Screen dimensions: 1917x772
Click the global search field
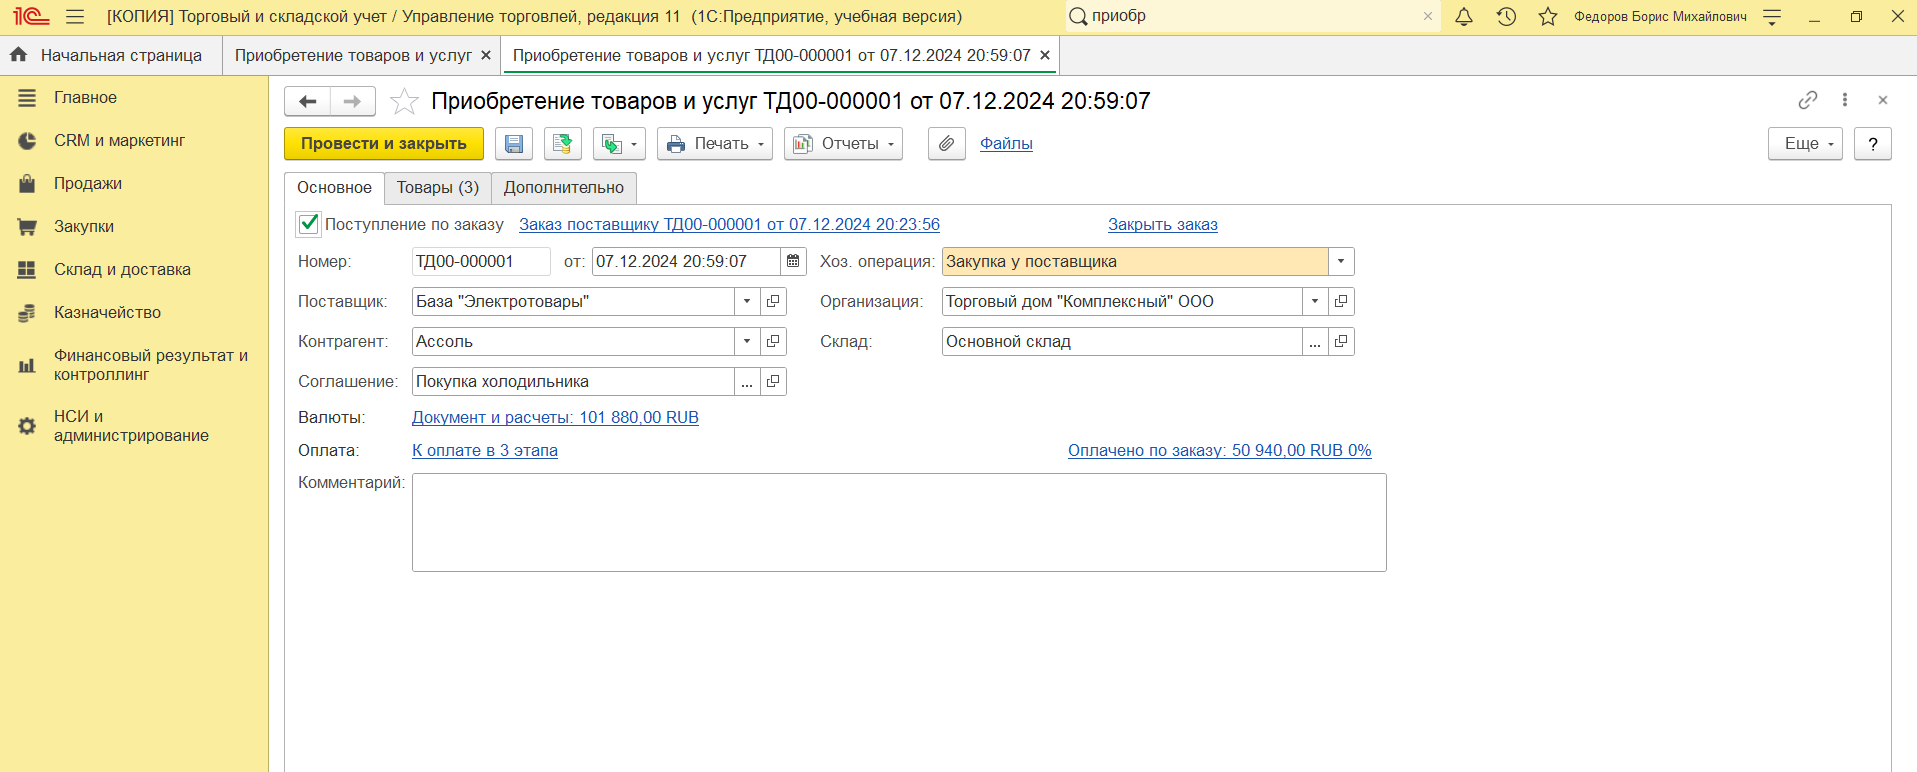pyautogui.click(x=1253, y=16)
